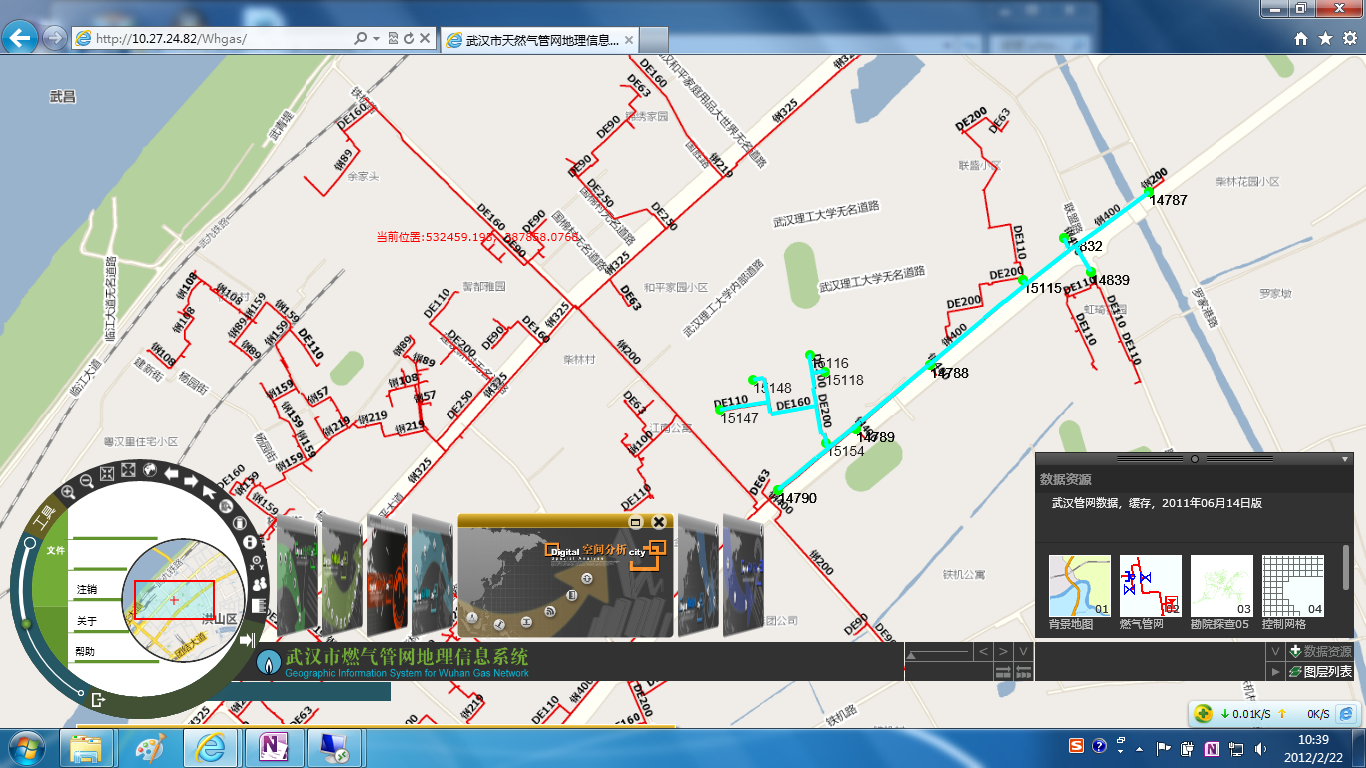
Task: Go to previous map view with left arrow
Action: 171,472
